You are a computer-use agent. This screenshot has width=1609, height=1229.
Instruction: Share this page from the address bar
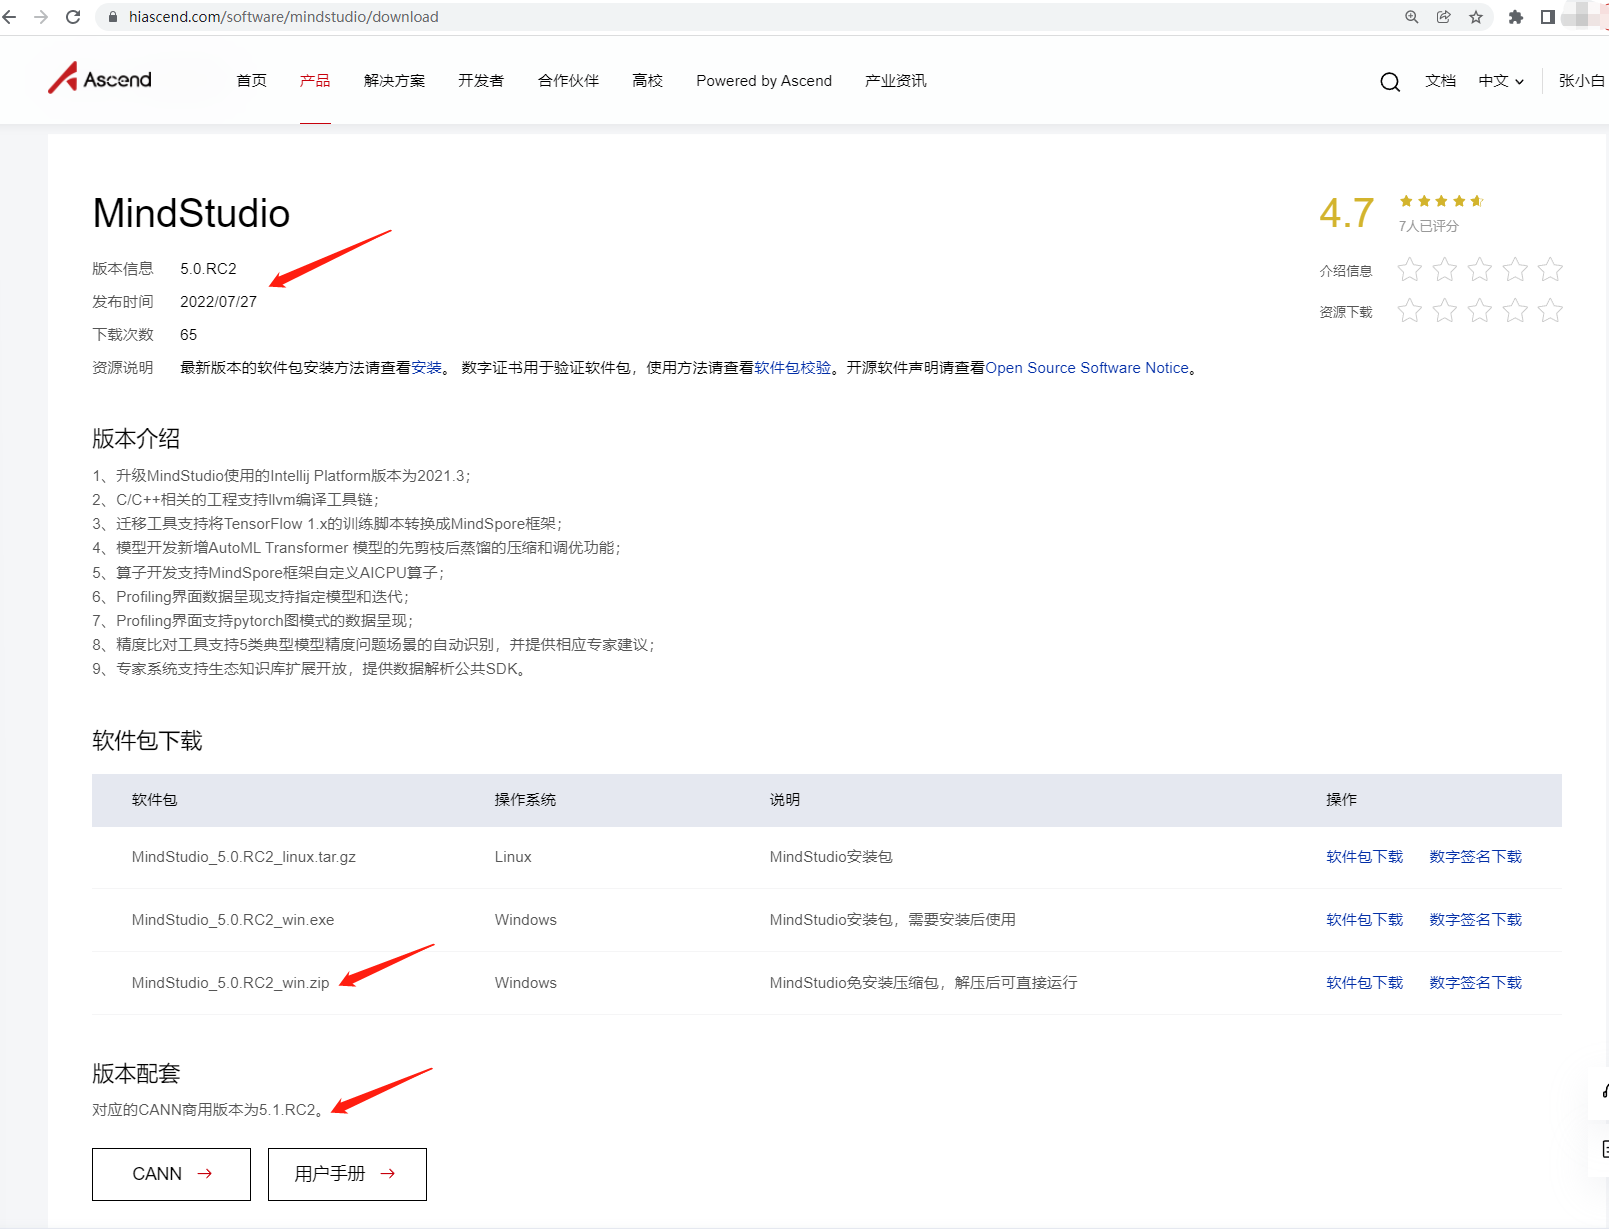pos(1444,17)
